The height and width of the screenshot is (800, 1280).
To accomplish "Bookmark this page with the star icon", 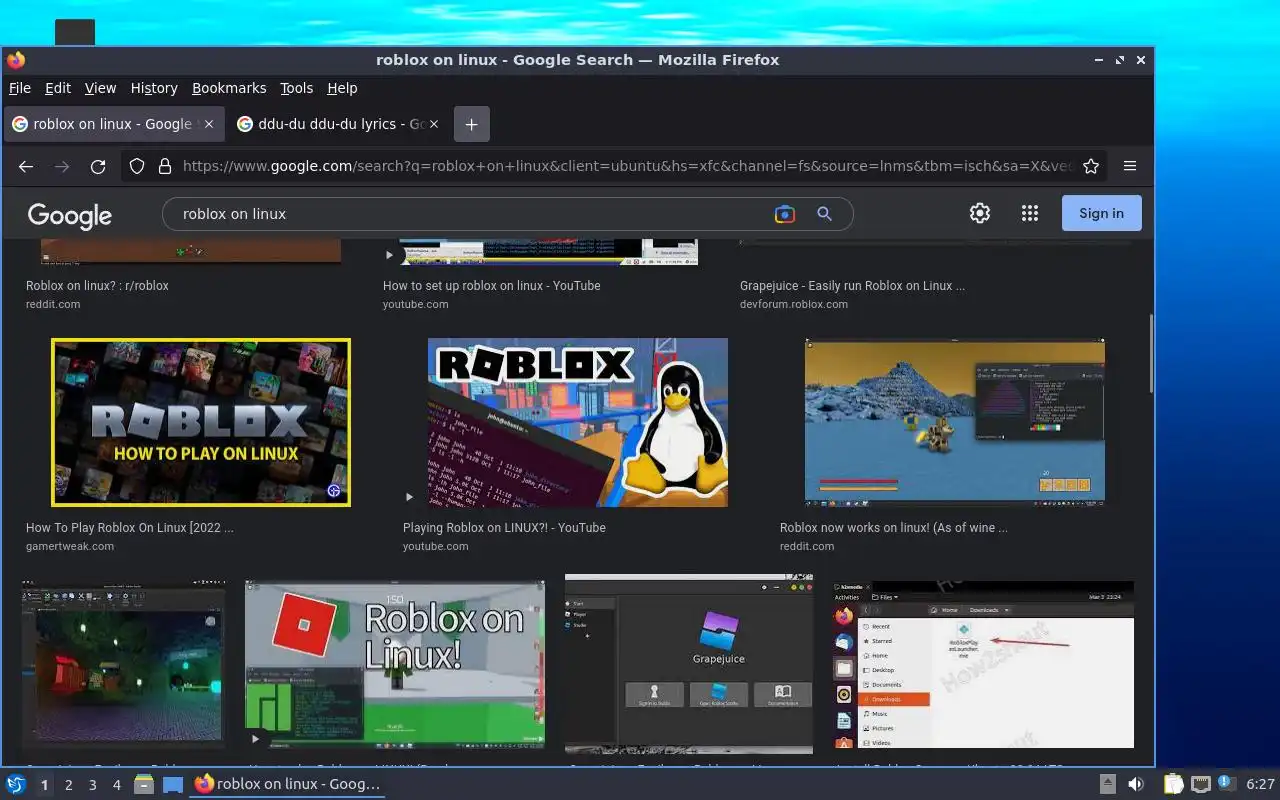I will [x=1091, y=166].
